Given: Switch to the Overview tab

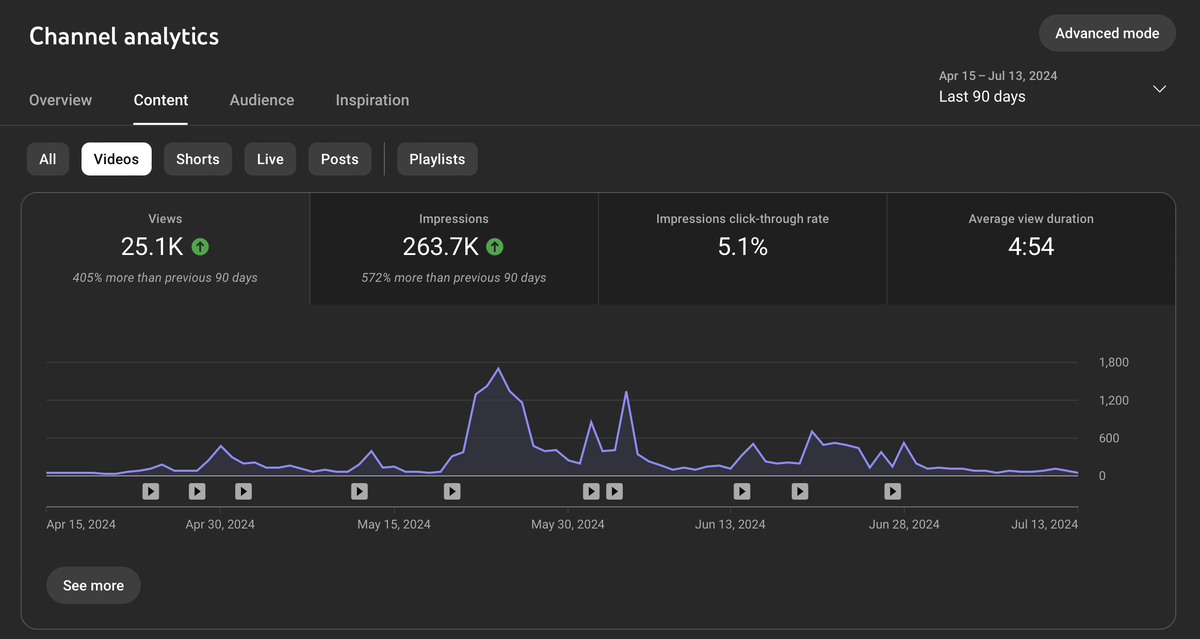Looking at the screenshot, I should tap(60, 100).
